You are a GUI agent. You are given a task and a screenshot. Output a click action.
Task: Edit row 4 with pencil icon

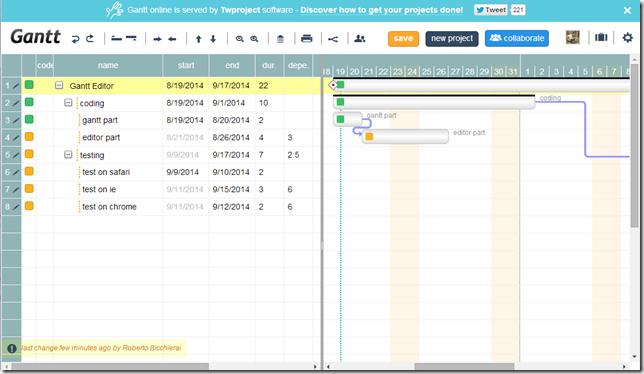[x=16, y=138]
